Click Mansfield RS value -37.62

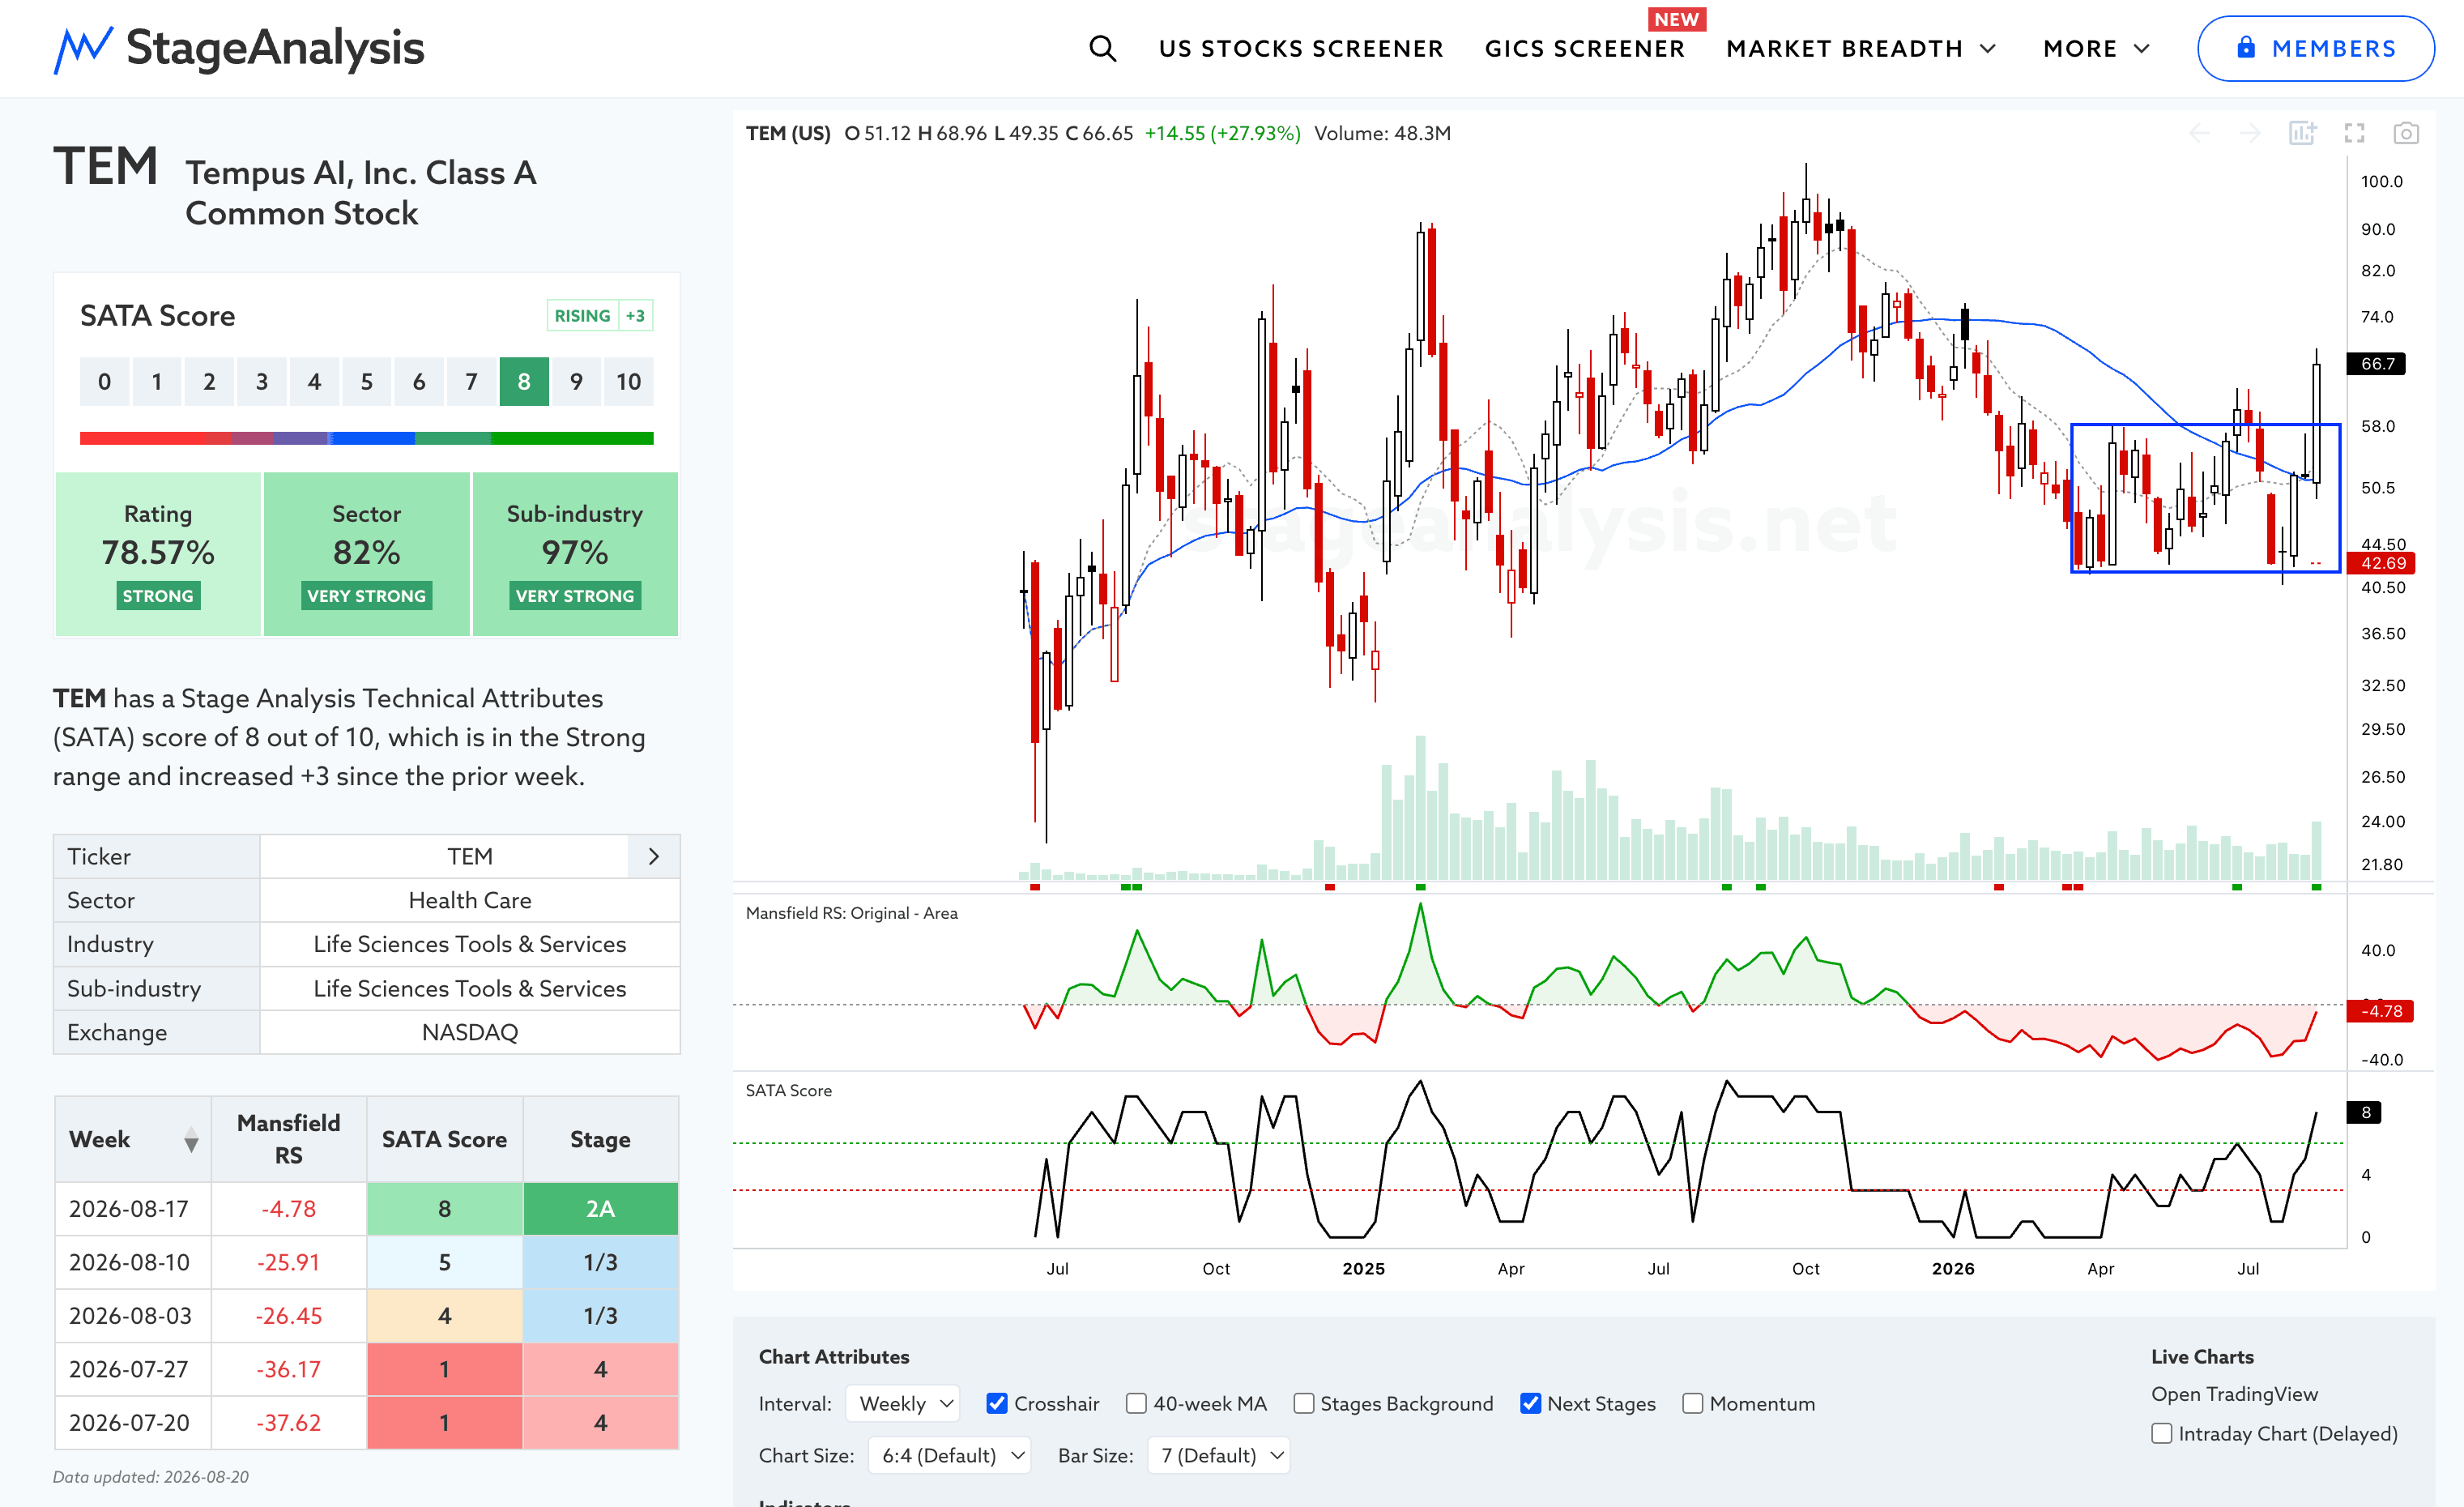(x=289, y=1423)
